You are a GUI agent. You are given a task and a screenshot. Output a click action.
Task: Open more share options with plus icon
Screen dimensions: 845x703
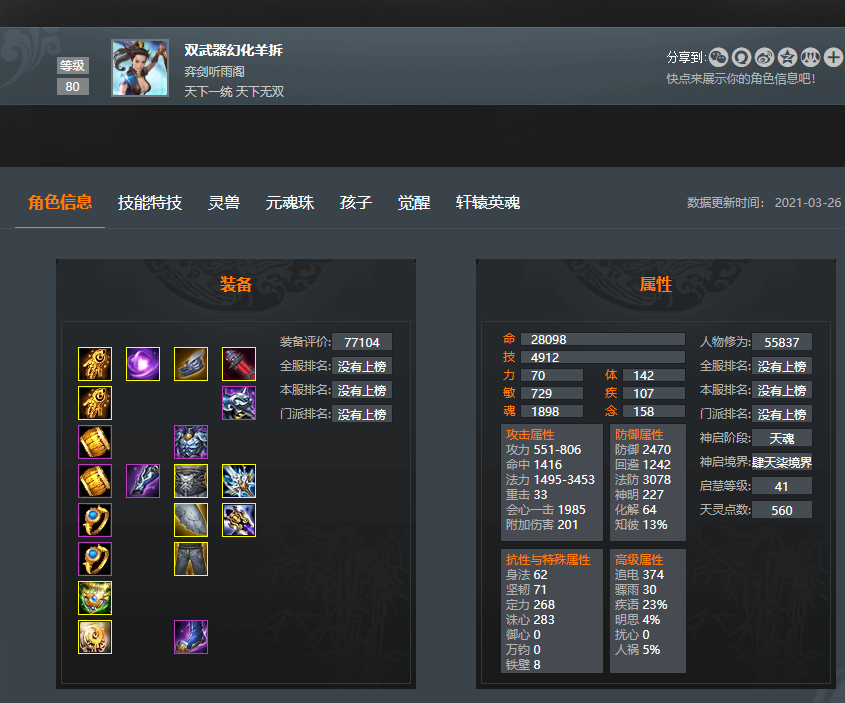pos(833,57)
